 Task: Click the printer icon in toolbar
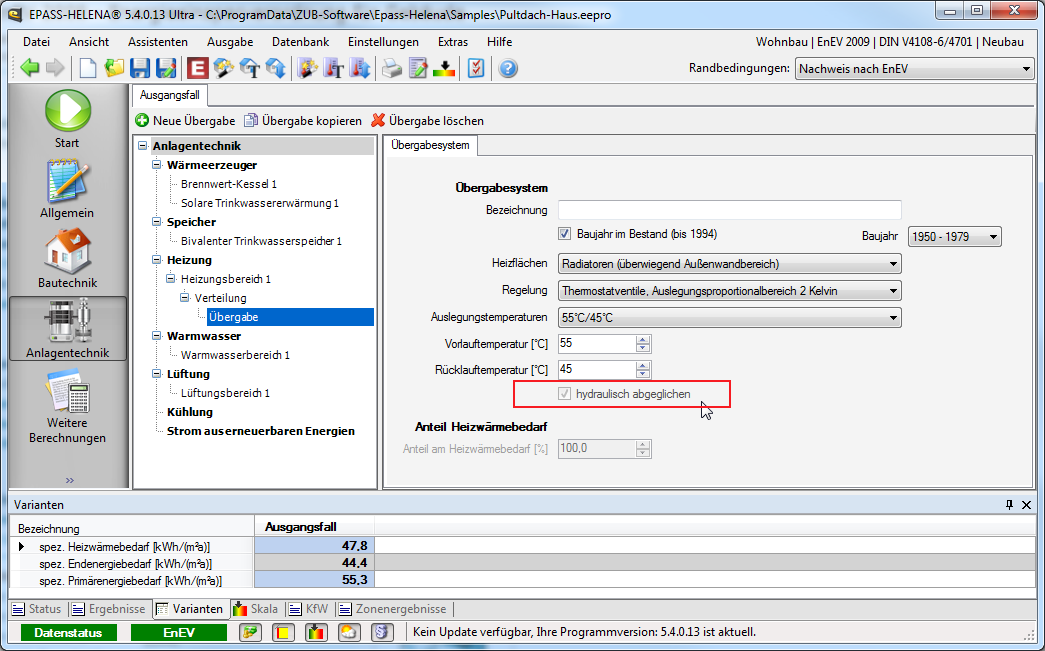[392, 68]
